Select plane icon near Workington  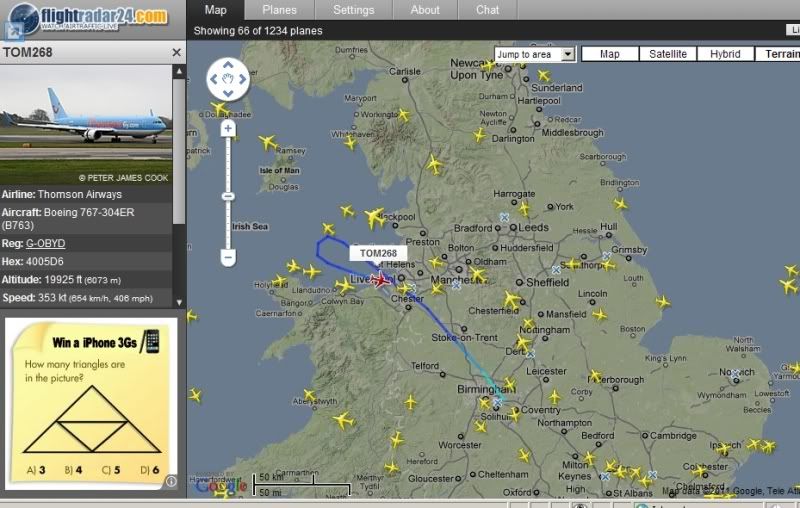(x=404, y=115)
